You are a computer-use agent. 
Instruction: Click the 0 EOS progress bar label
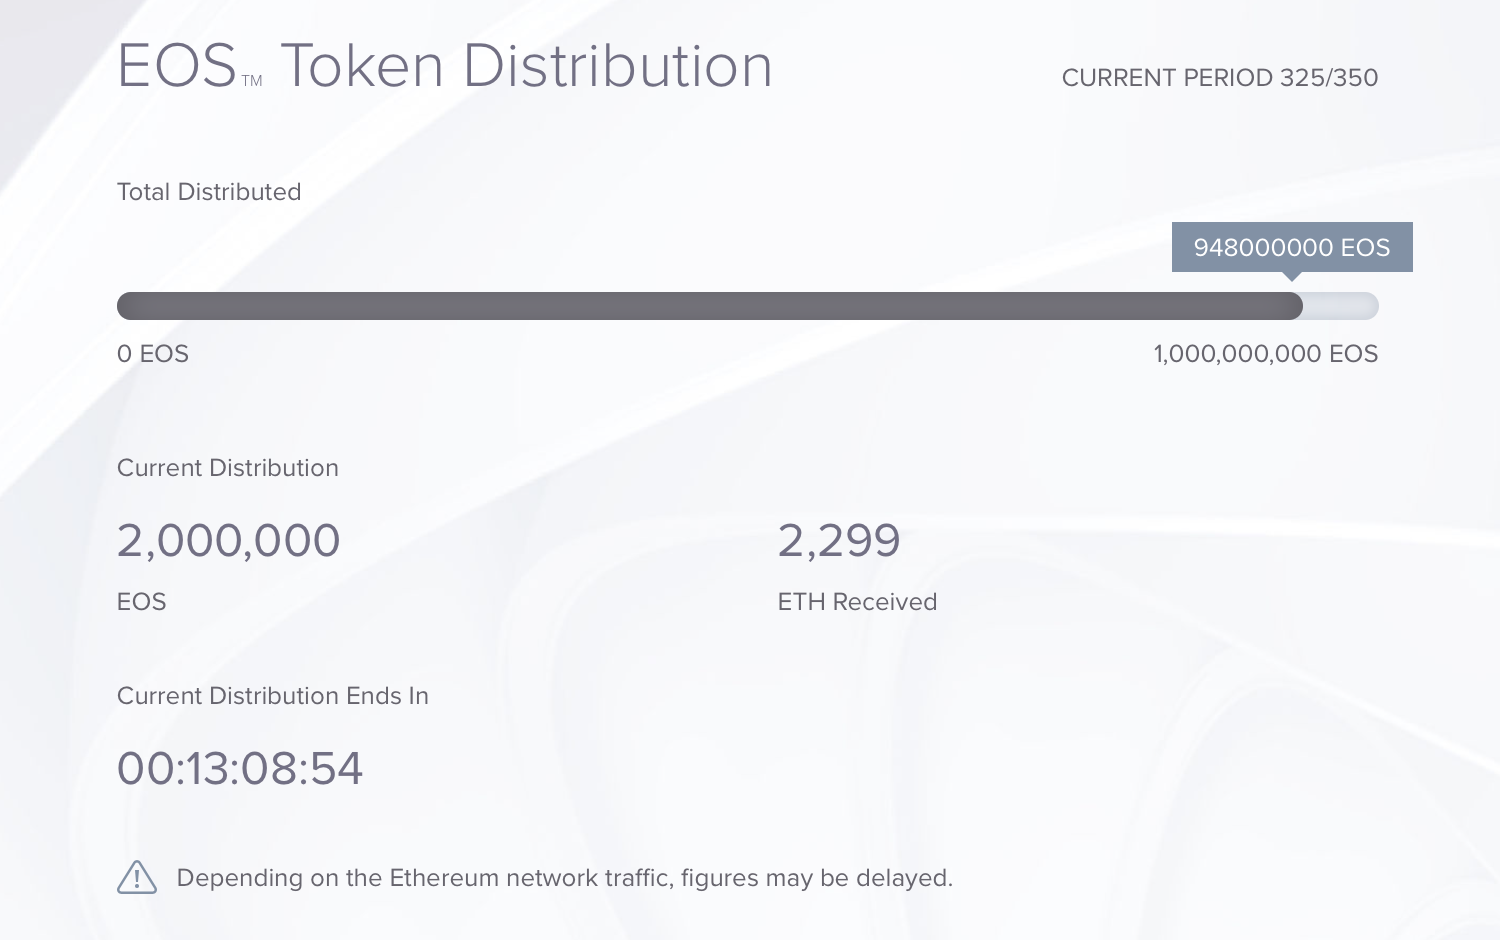click(153, 354)
